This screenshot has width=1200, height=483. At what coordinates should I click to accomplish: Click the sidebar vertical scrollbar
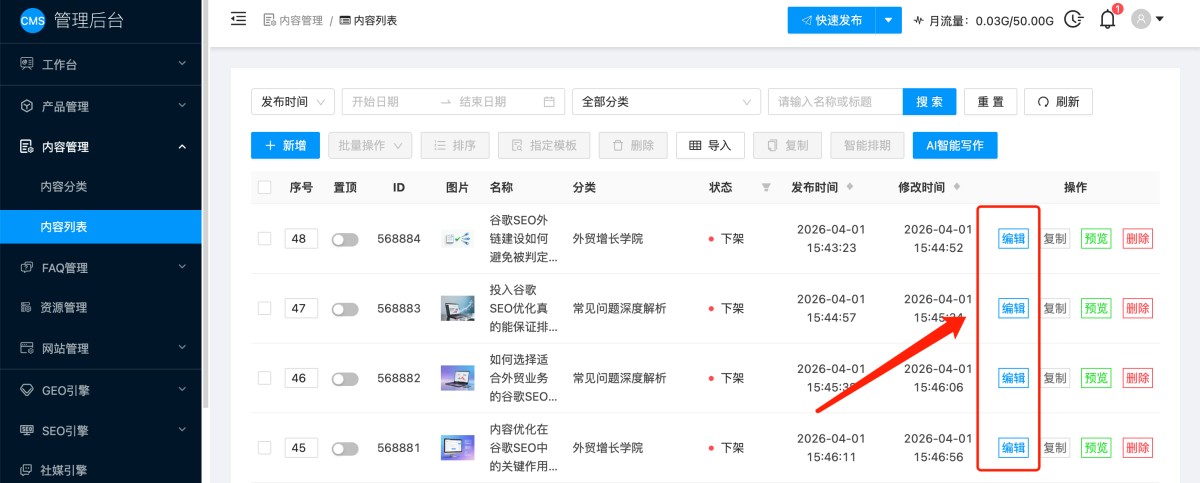point(205,205)
